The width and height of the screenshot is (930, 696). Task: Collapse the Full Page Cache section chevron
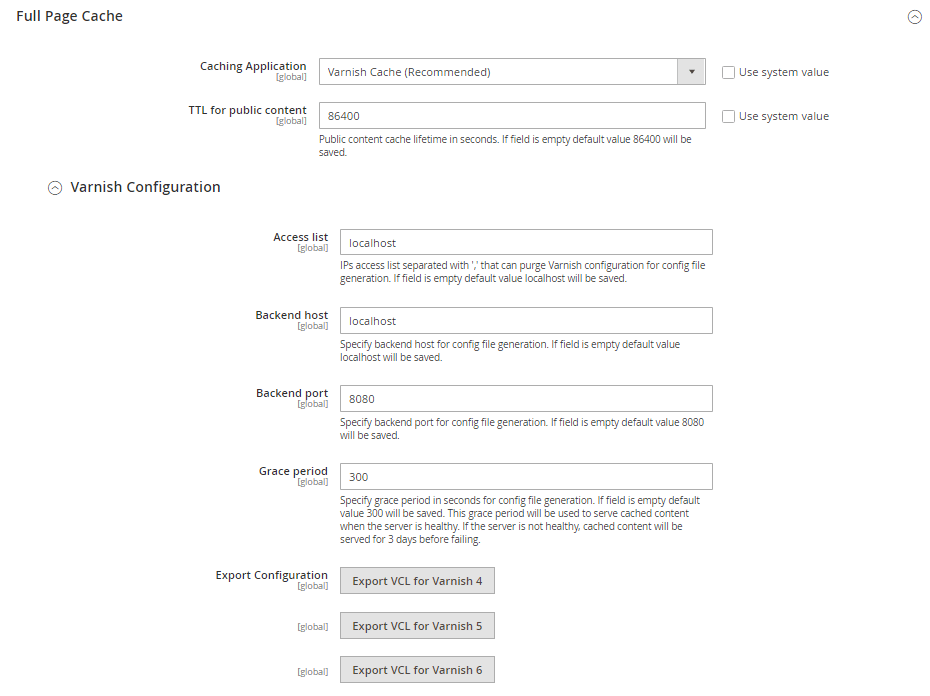(x=915, y=17)
